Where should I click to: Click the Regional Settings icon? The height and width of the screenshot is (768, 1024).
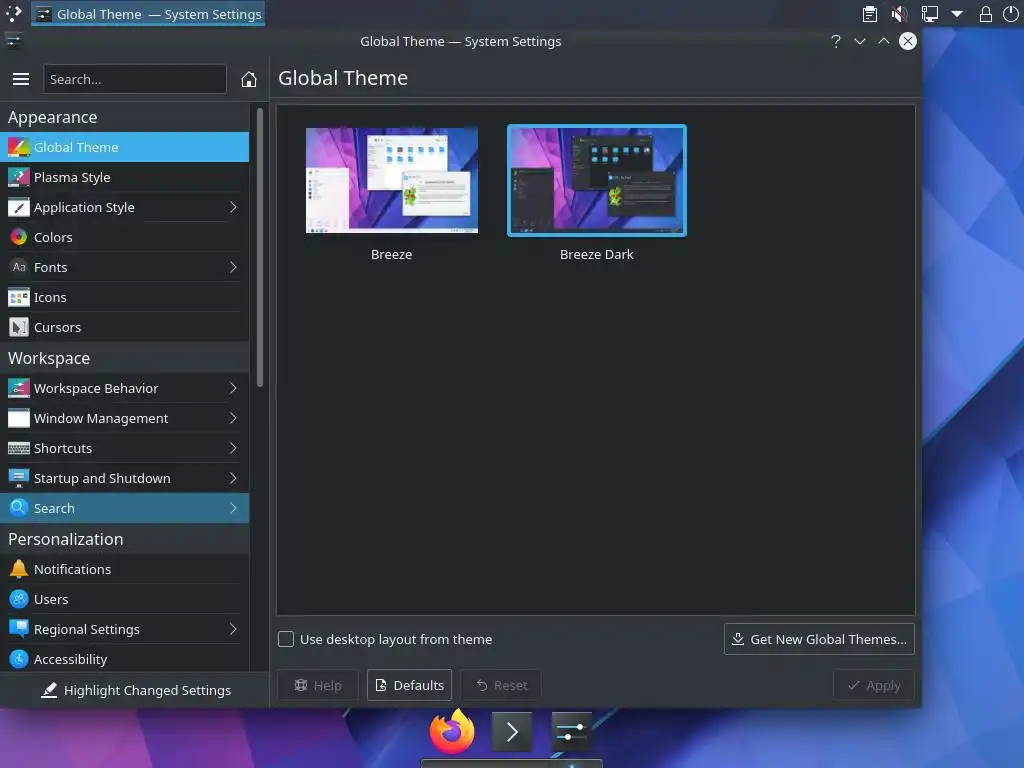click(x=18, y=630)
